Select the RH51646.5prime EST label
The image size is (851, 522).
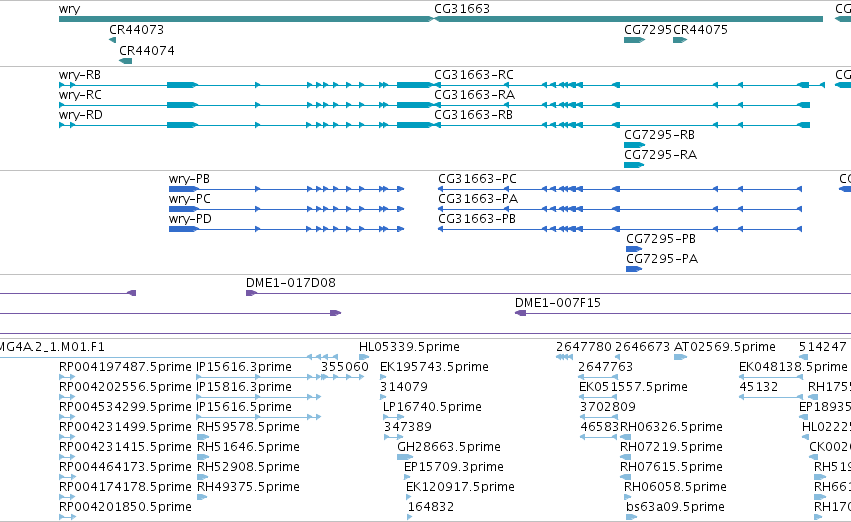click(248, 448)
